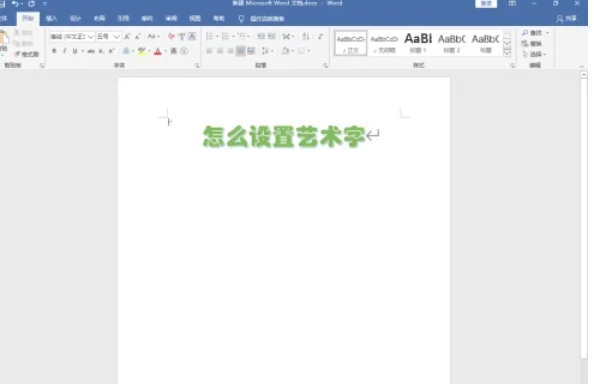Click the Increase Indent icon
This screenshot has width=594, height=384.
(272, 36)
